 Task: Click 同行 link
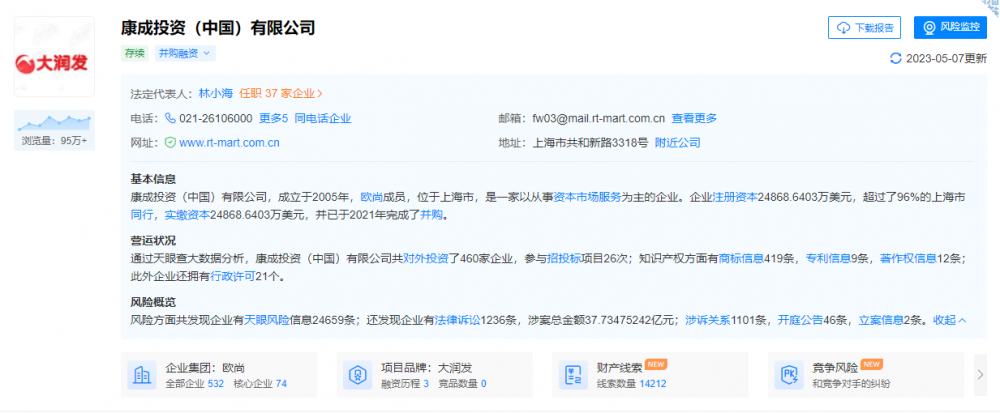pyautogui.click(x=142, y=215)
